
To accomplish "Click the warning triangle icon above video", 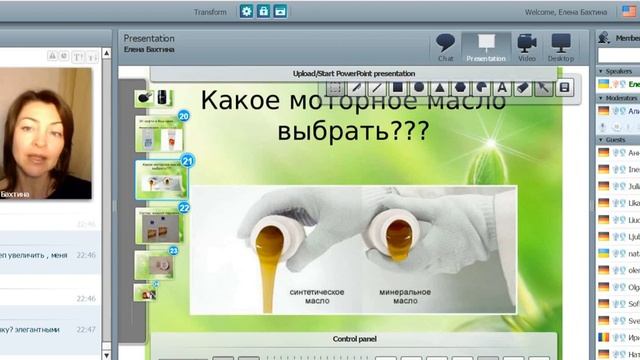I will 52,56.
